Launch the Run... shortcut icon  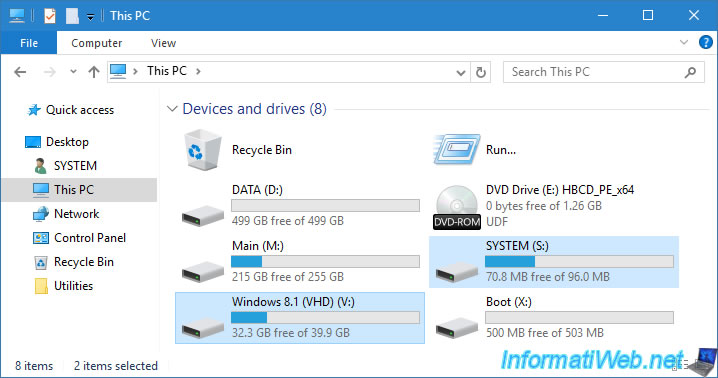(x=457, y=149)
